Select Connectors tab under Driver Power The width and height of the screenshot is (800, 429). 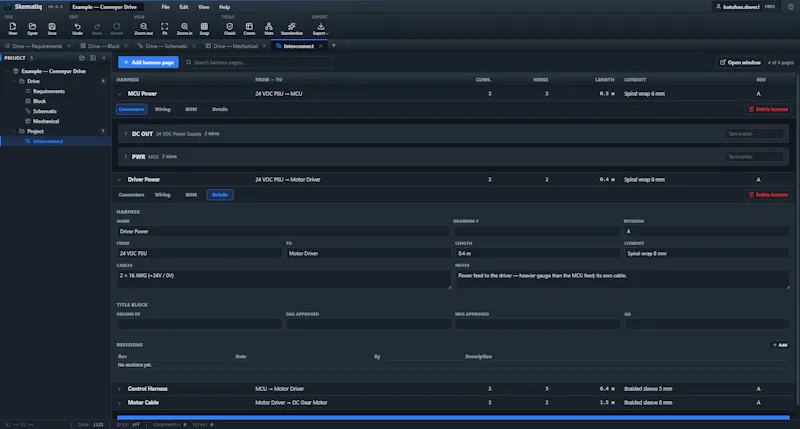click(x=131, y=195)
